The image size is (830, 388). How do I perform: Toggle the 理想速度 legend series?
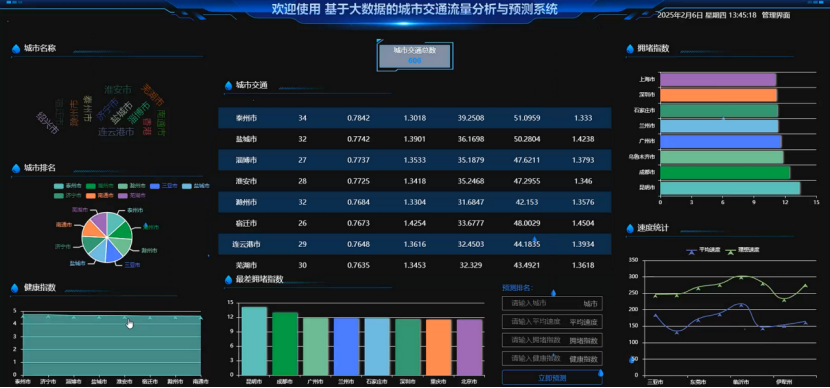tap(742, 249)
